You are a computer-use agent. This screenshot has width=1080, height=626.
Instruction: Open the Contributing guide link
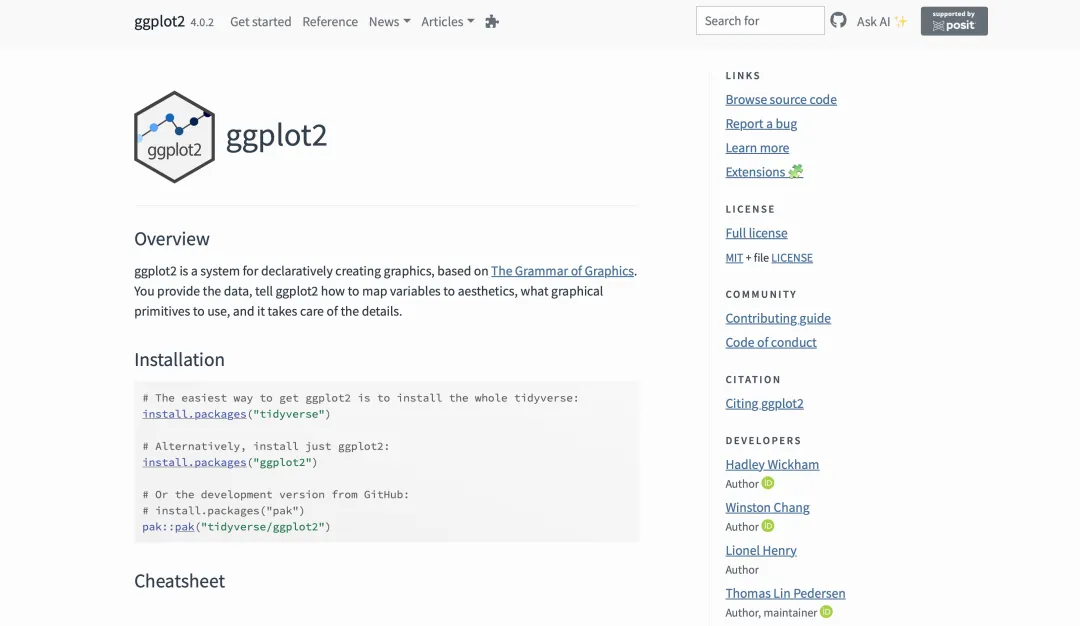pyautogui.click(x=778, y=318)
